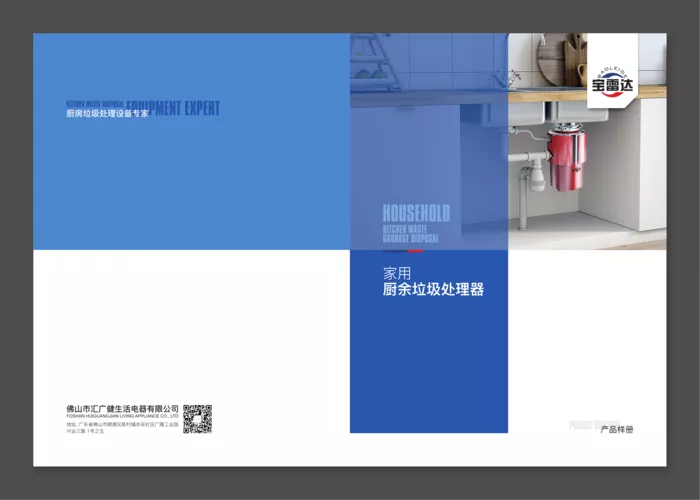Click the red garbage disposal unit

click(566, 157)
